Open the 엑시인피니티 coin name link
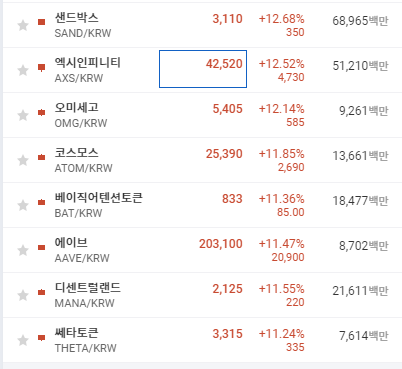402x369 pixels. pos(87,62)
